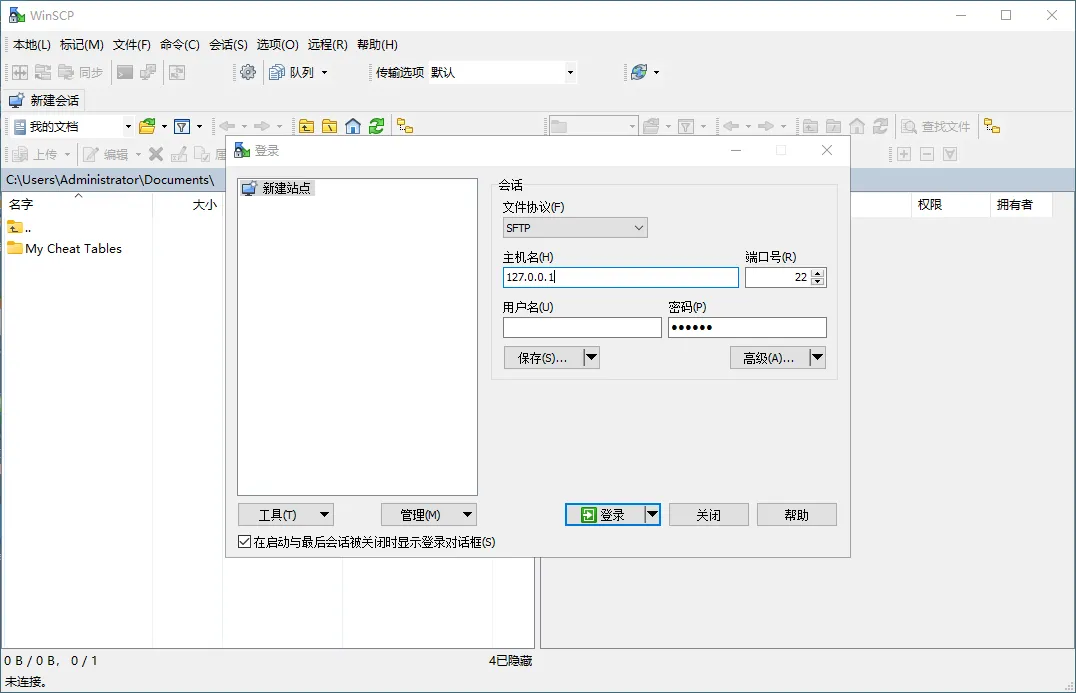Refresh the local panel with the green refresh icon
Screen dimensions: 1076x693
click(377, 126)
